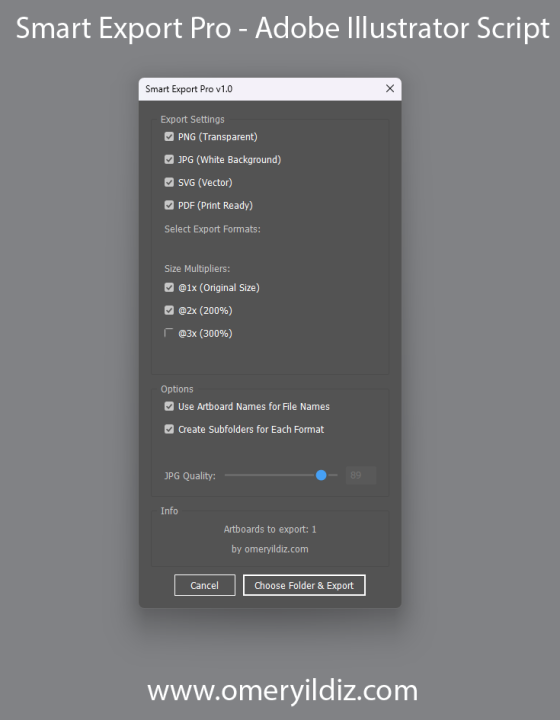Enable the @3x (300%) size multiplier
This screenshot has height=720, width=560.
pyautogui.click(x=169, y=333)
